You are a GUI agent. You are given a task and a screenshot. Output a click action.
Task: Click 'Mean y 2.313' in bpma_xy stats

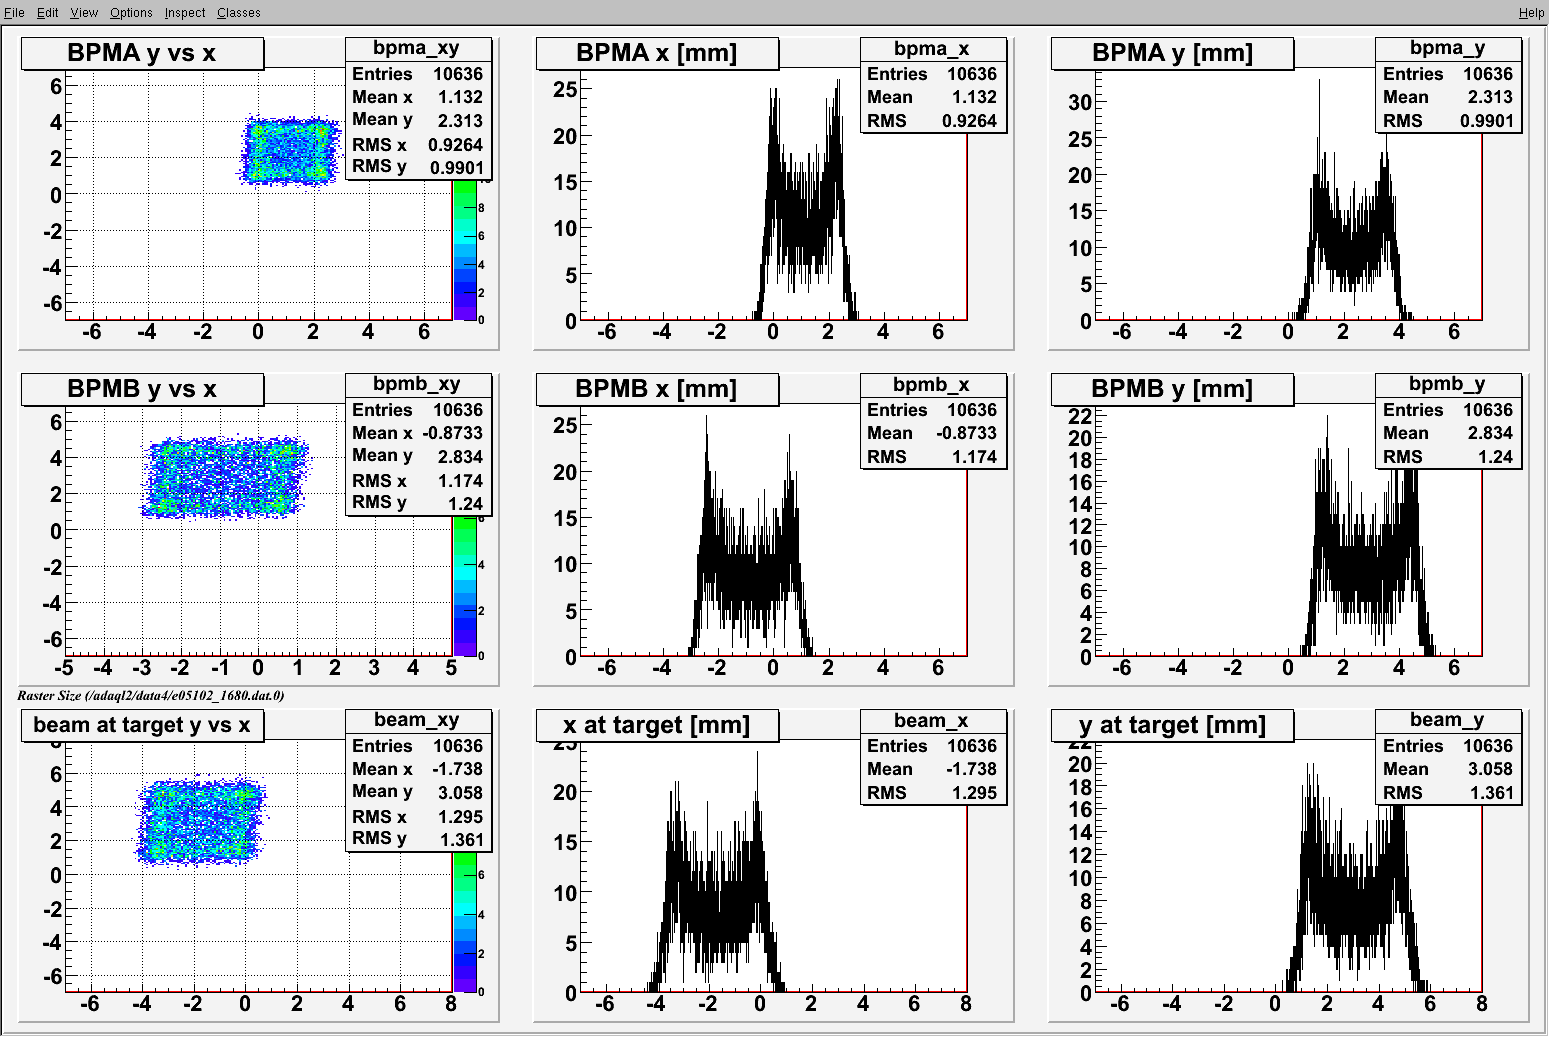click(417, 120)
